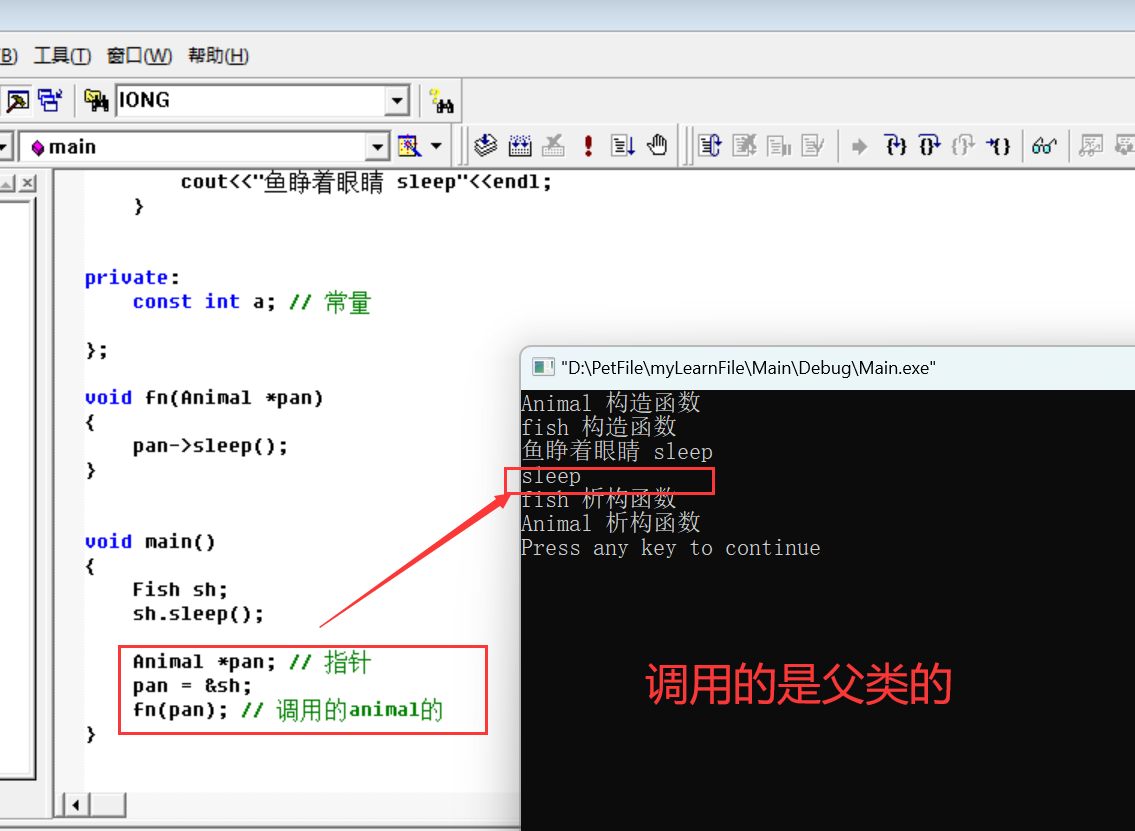Image resolution: width=1135 pixels, height=831 pixels.
Task: Click the Search help binoculars icon
Action: click(441, 101)
